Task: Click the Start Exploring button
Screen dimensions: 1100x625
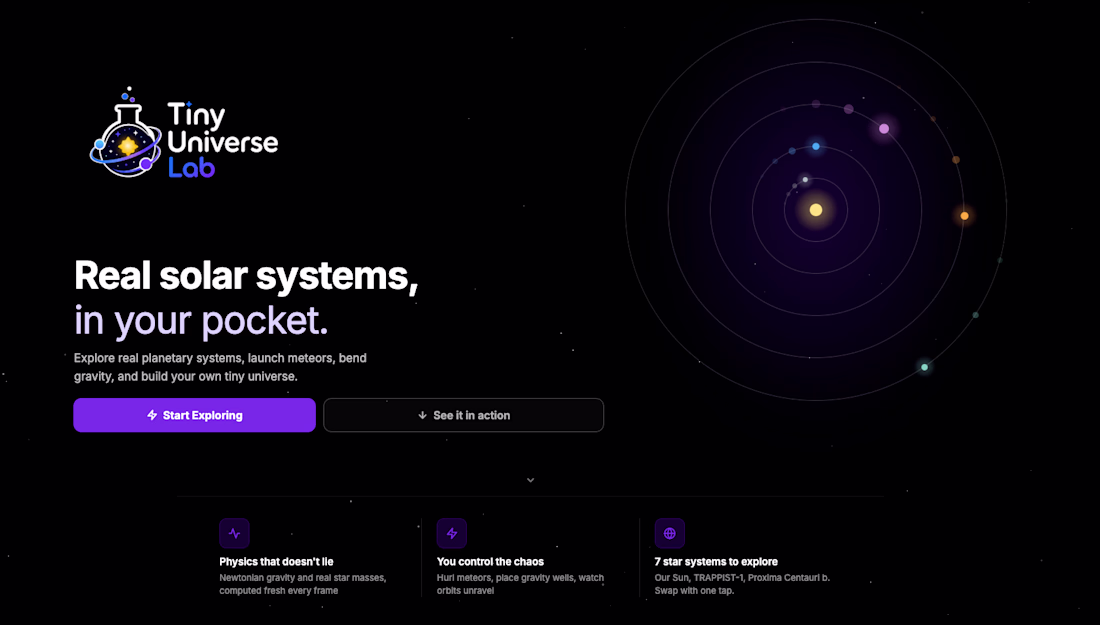Action: (x=194, y=415)
